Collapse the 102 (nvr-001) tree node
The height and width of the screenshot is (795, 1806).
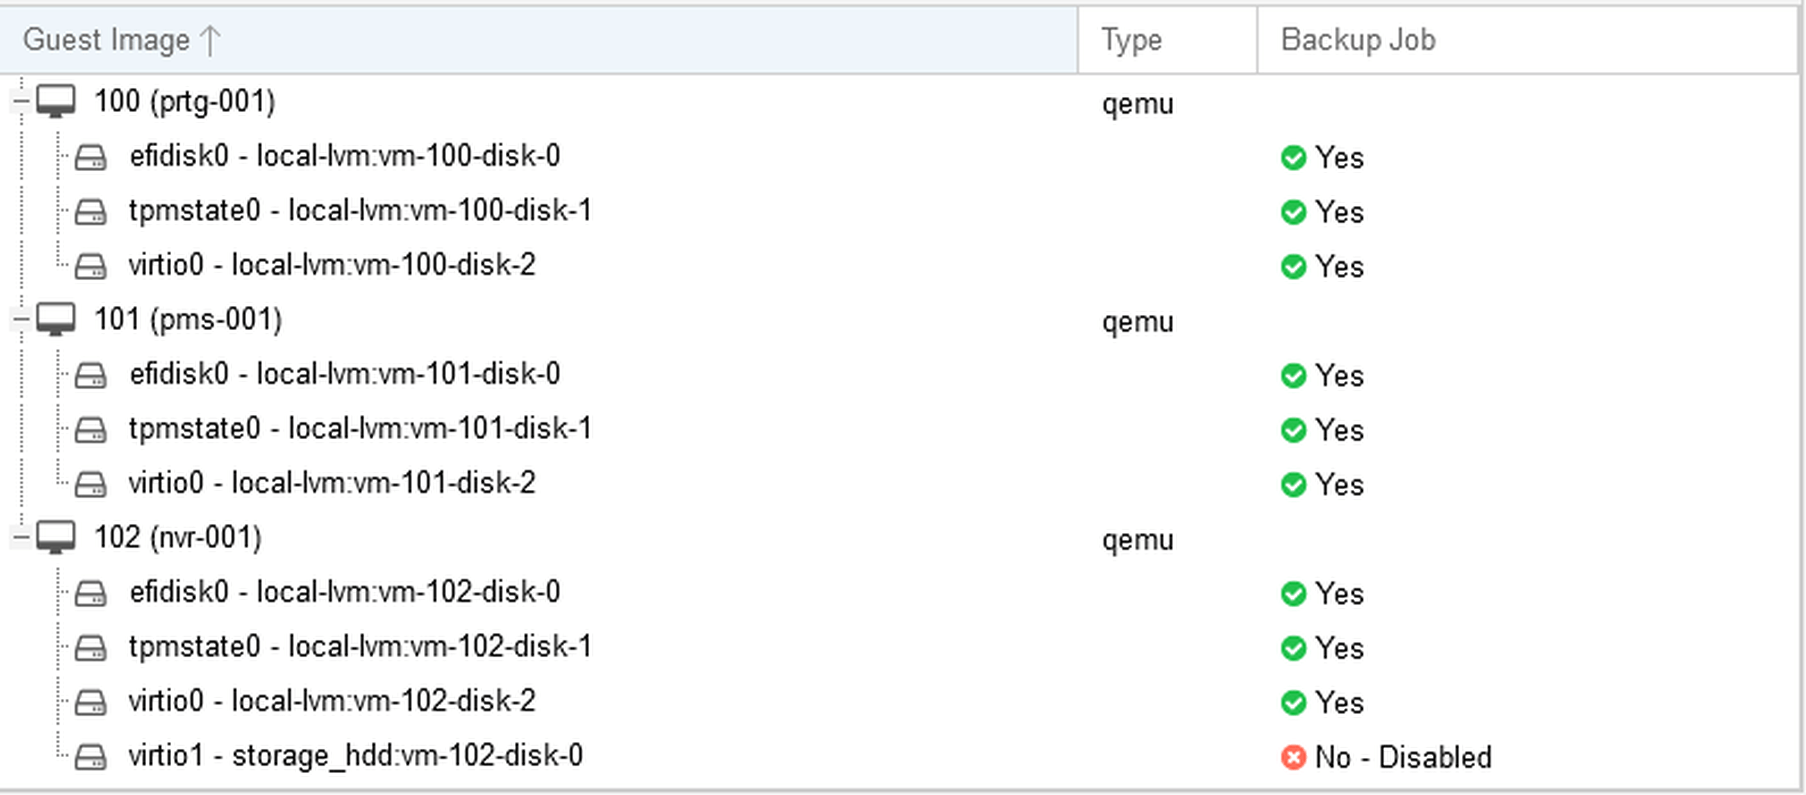[x=20, y=537]
